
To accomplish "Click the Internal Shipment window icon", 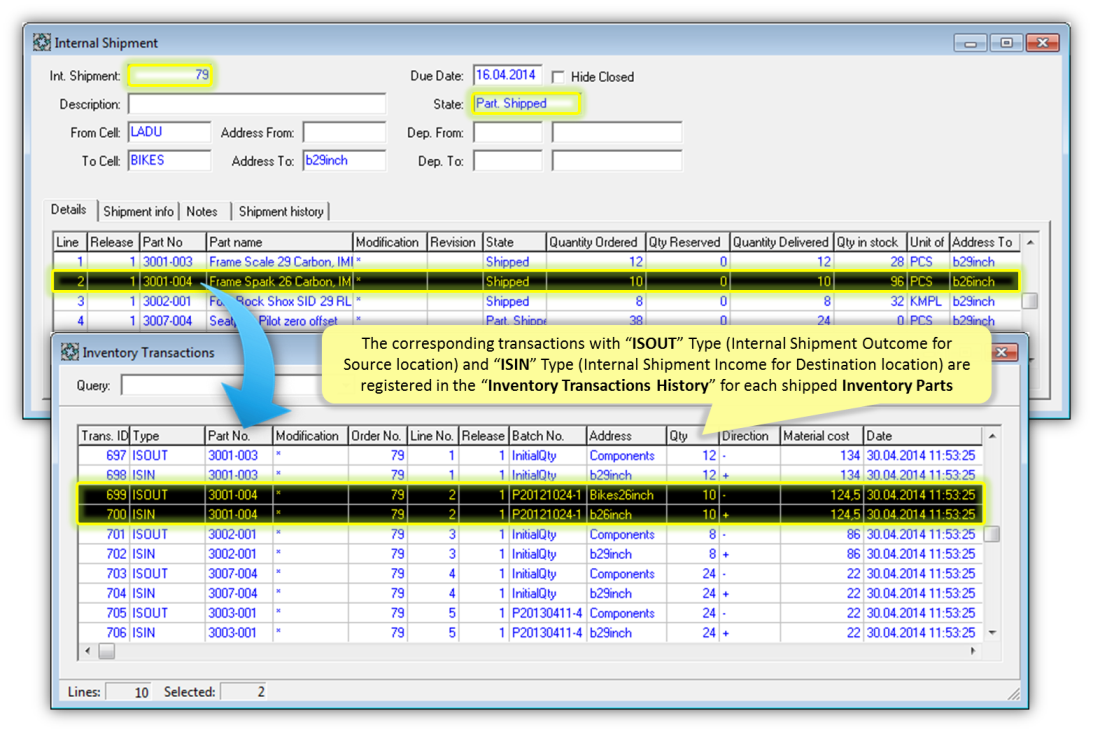I will 40,42.
